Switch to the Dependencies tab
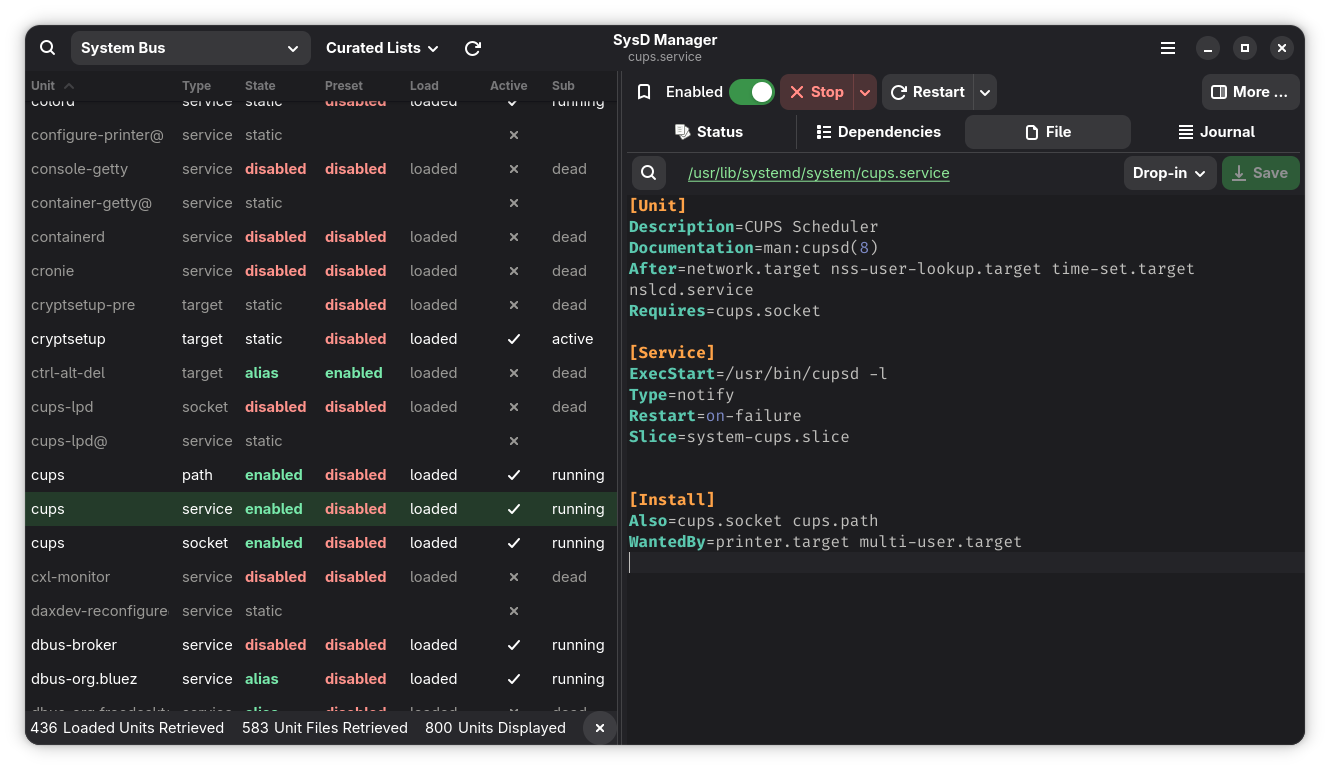1330x770 pixels. [x=879, y=132]
